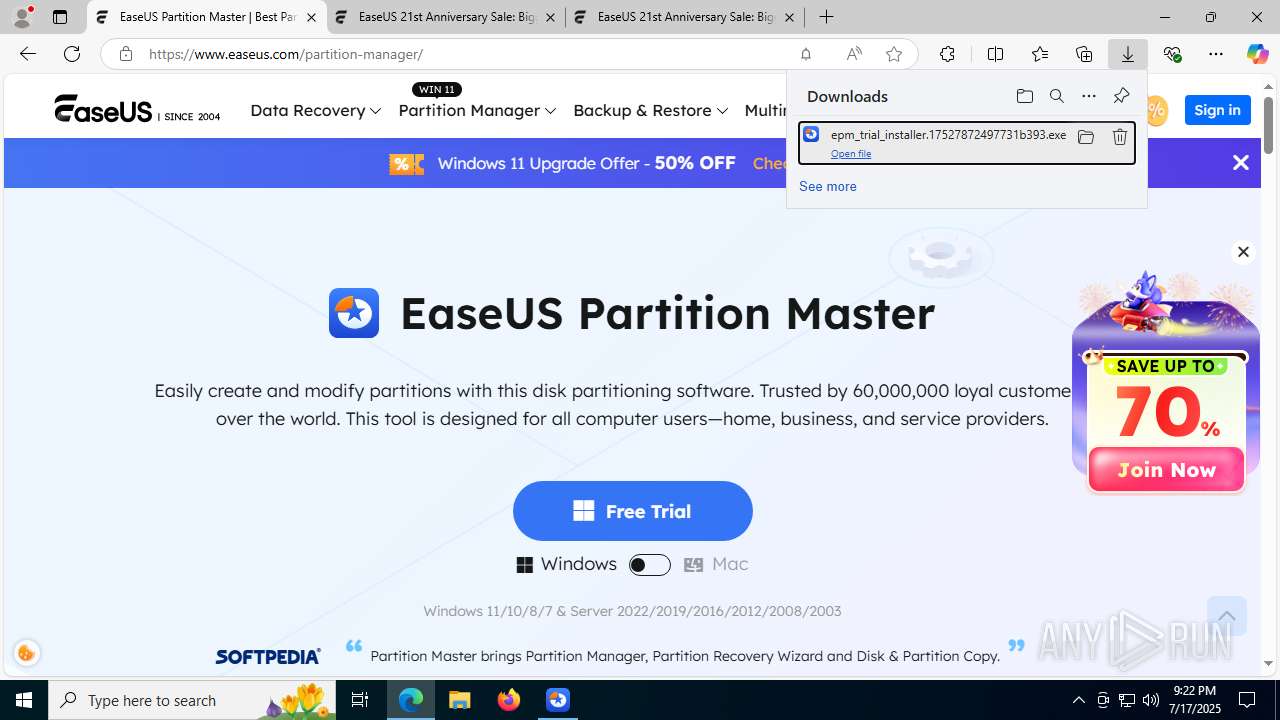Image resolution: width=1280 pixels, height=720 pixels.
Task: Toggle Split screen icon
Action: [x=995, y=54]
